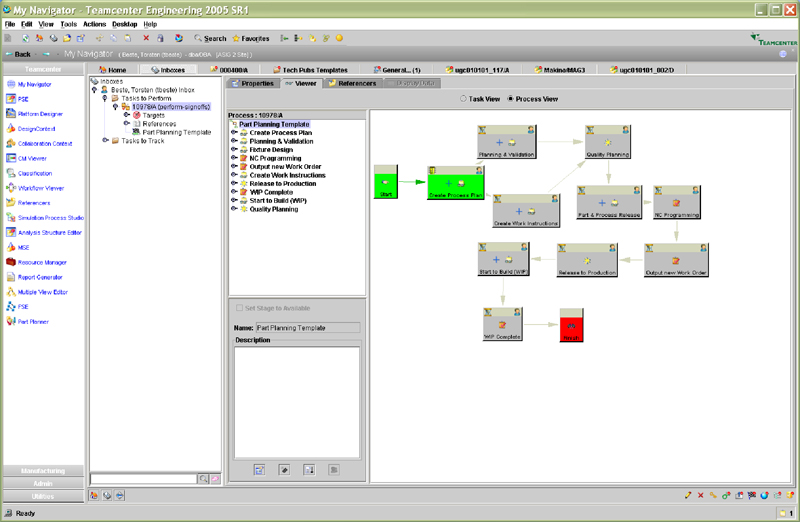Open Classification application
This screenshot has height=522, width=800.
[29, 173]
